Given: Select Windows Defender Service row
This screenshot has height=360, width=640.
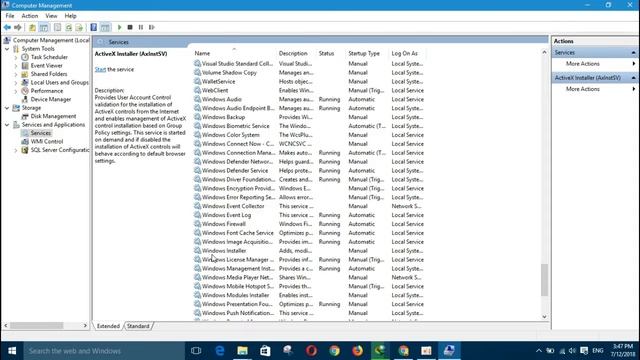Looking at the screenshot, I should coord(309,171).
